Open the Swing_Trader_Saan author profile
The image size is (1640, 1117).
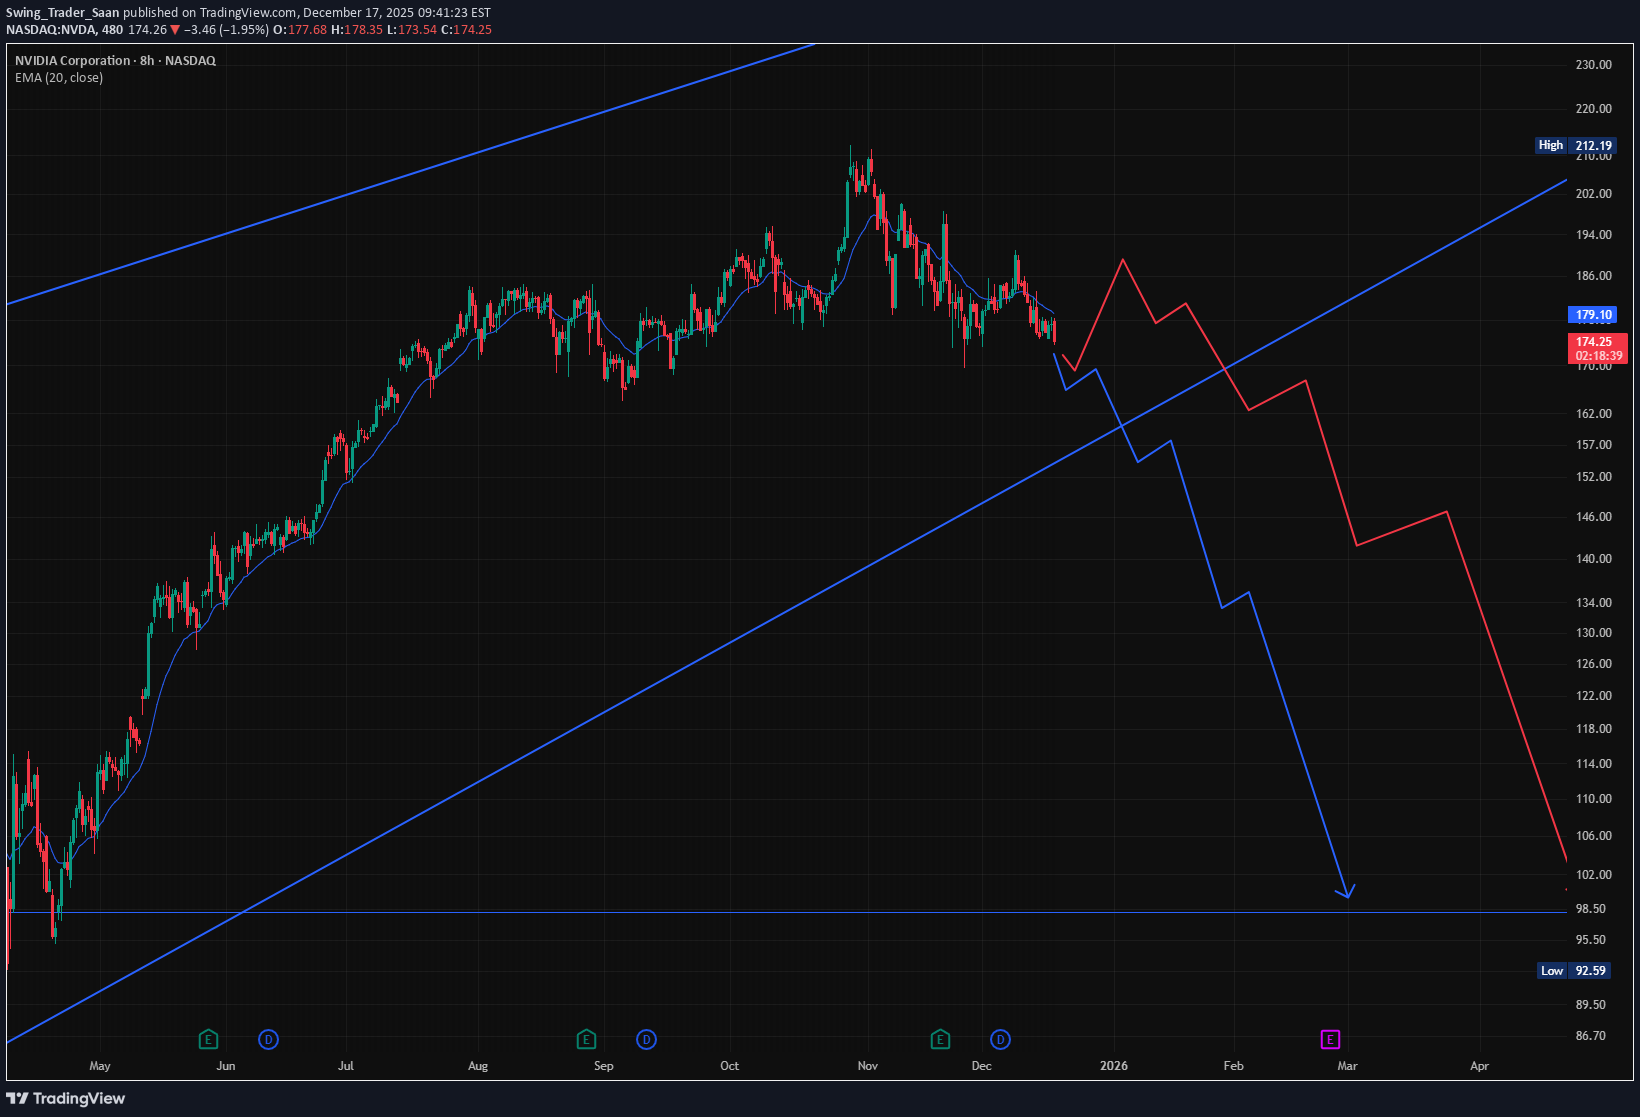click(x=60, y=14)
